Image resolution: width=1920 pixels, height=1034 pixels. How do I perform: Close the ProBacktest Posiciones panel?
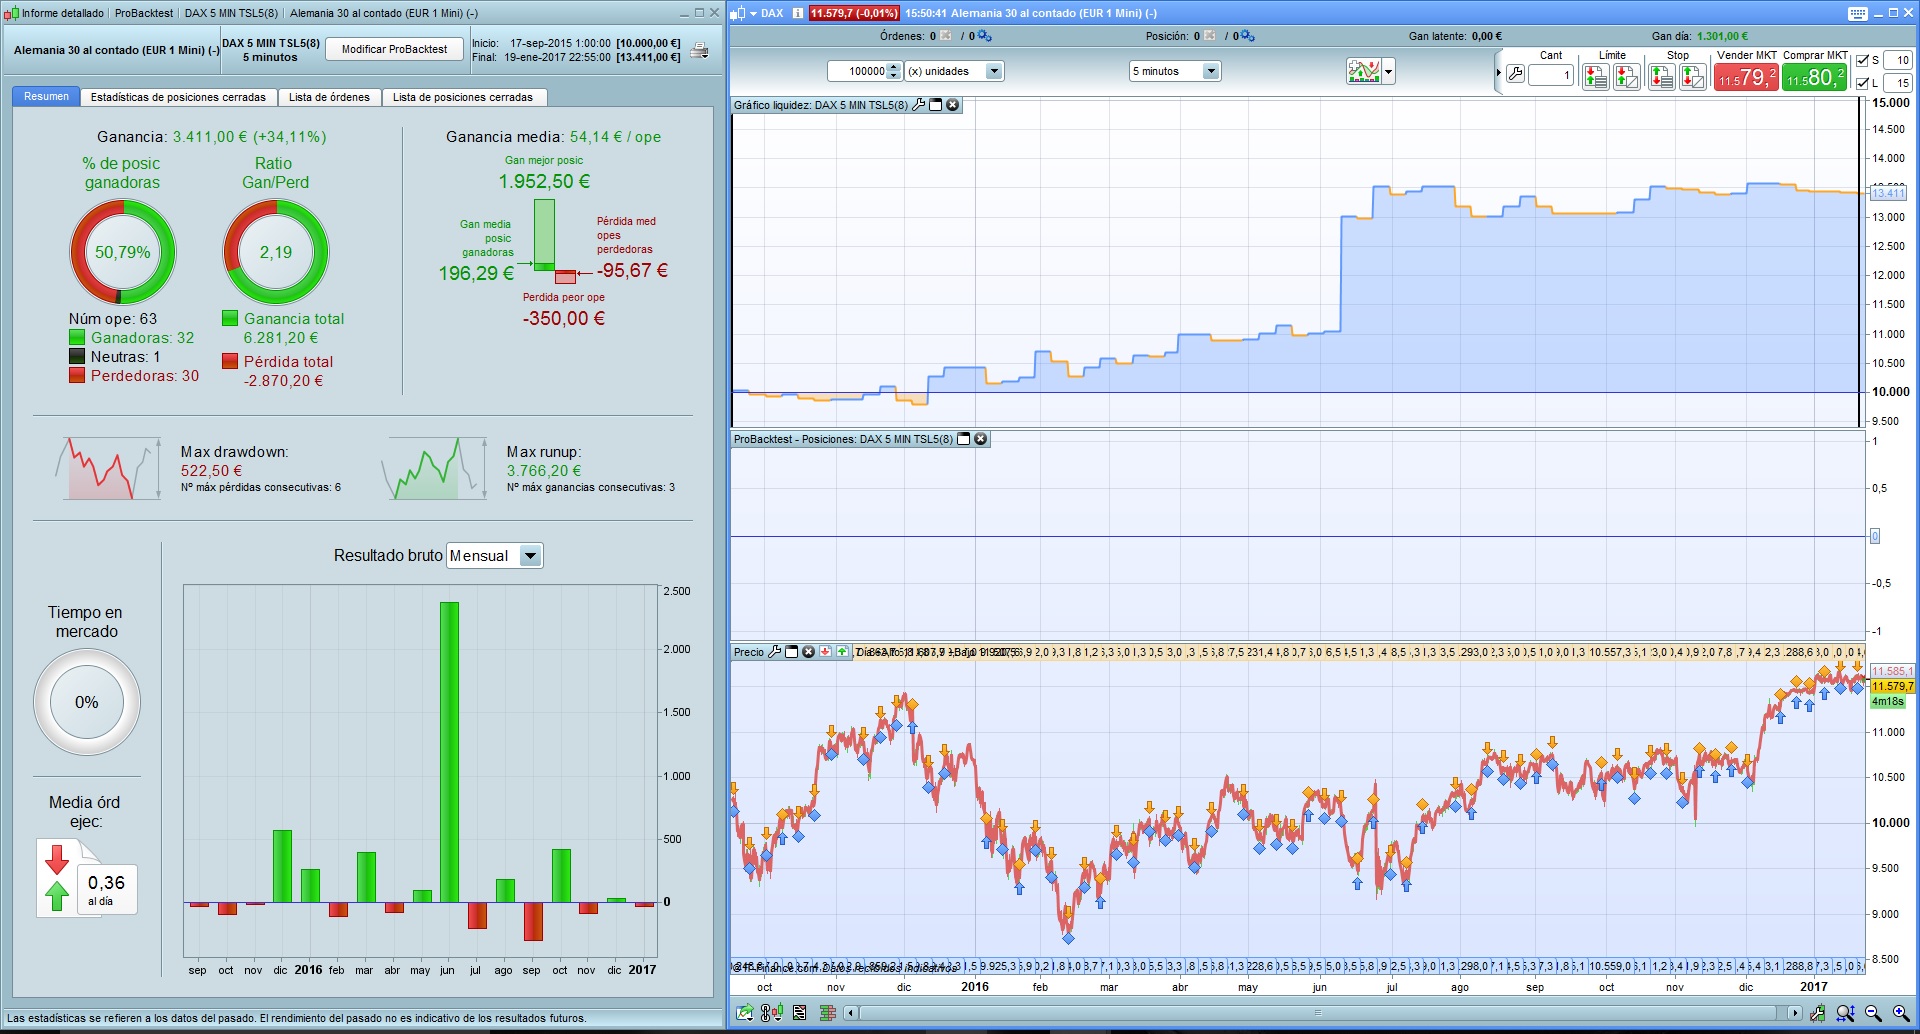click(981, 439)
